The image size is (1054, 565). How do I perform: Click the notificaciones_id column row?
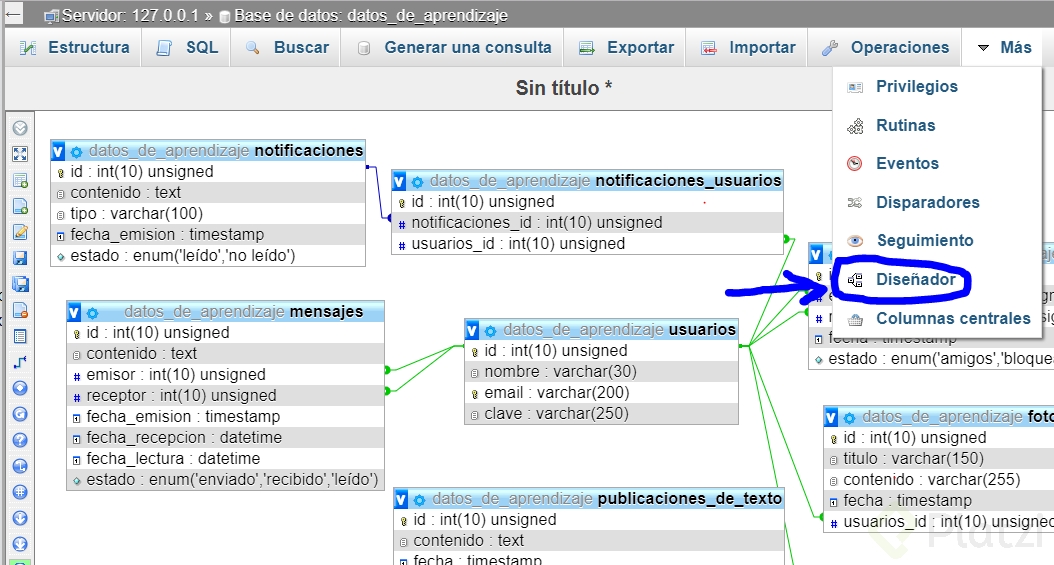pos(587,223)
